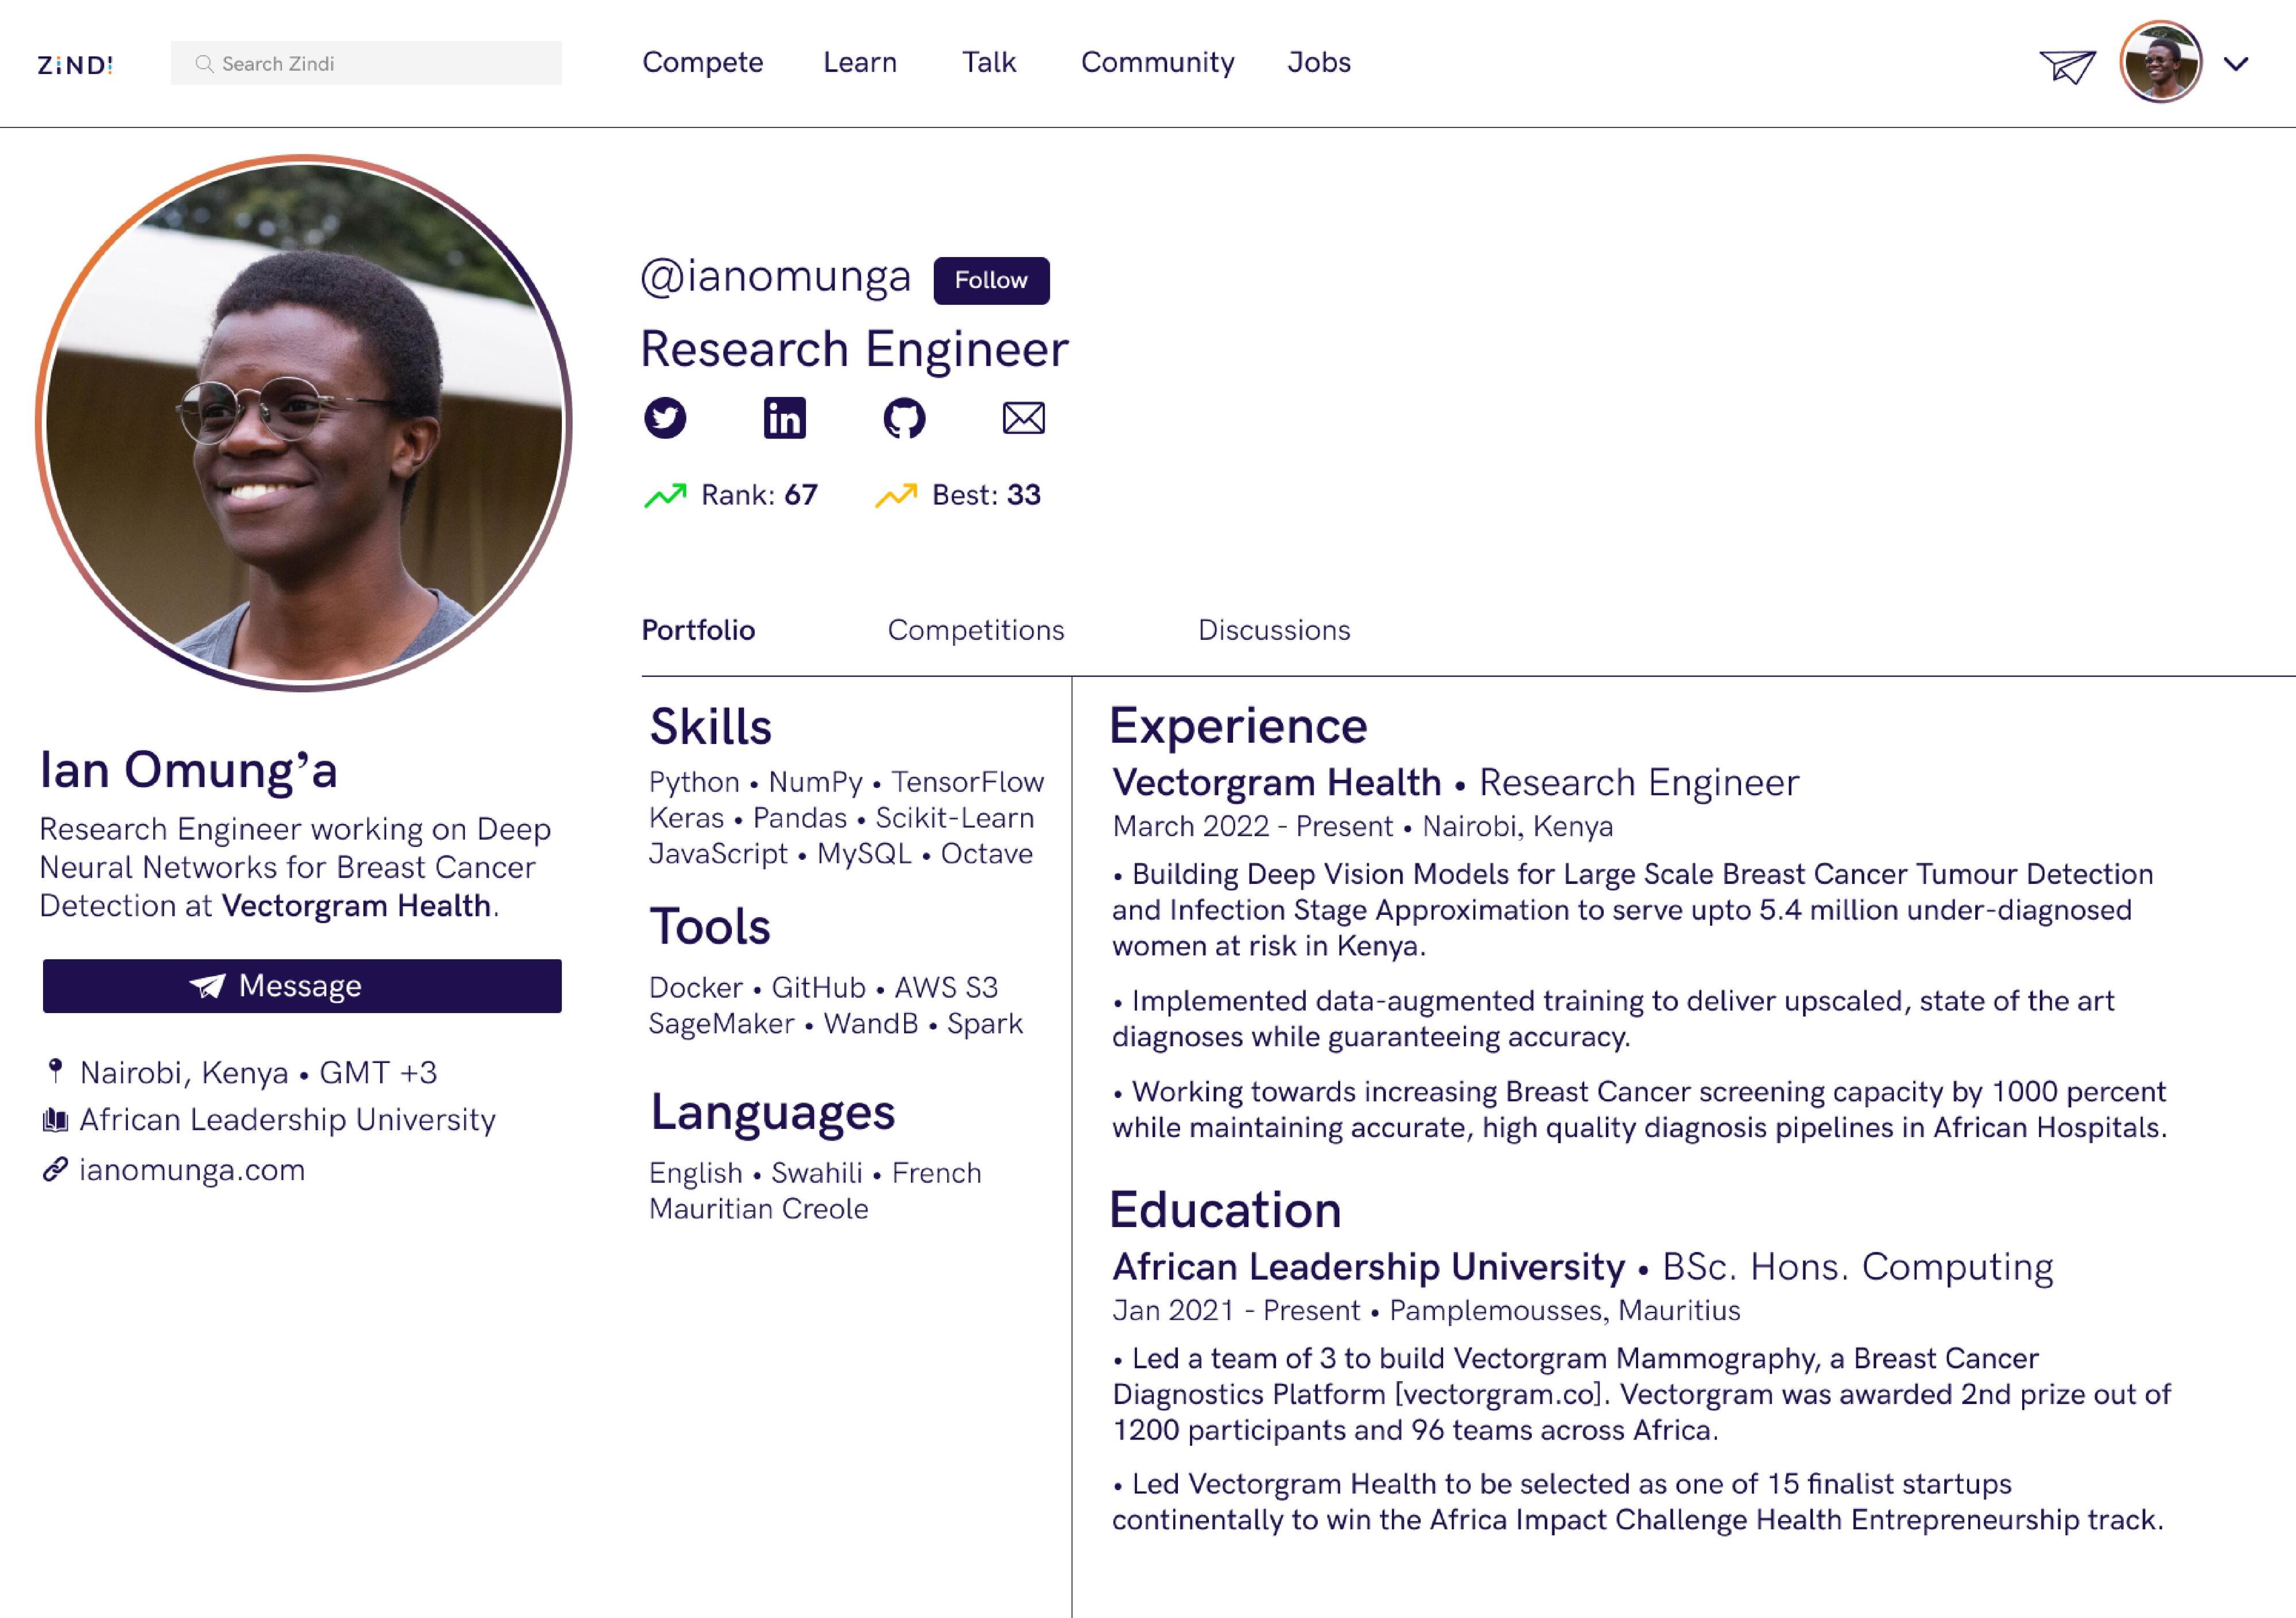Open the large profile photo
This screenshot has width=2296, height=1618.
[304, 423]
